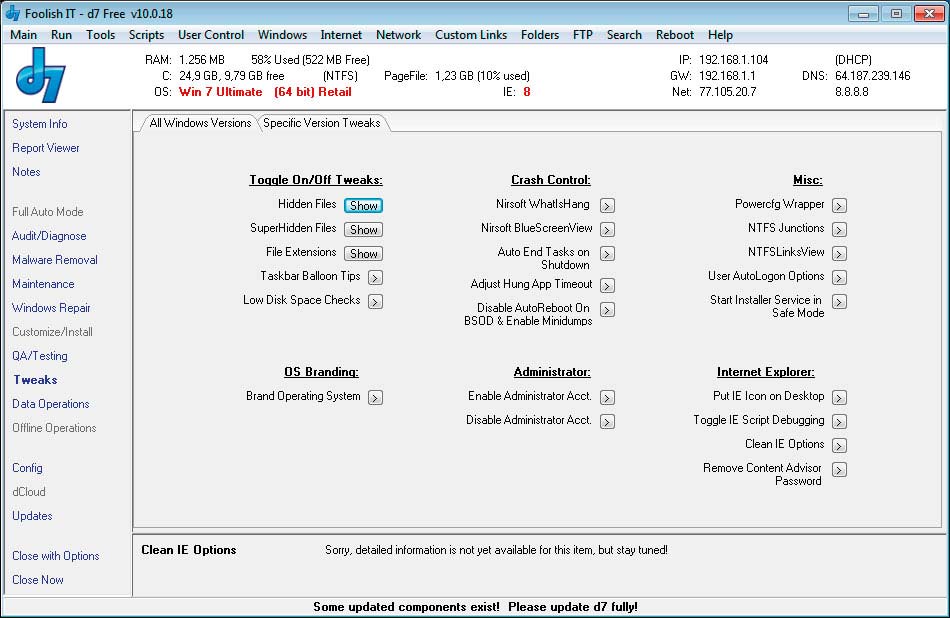Launch Nirsoft WhatIsHang arrow button
The height and width of the screenshot is (618, 950).
(607, 205)
